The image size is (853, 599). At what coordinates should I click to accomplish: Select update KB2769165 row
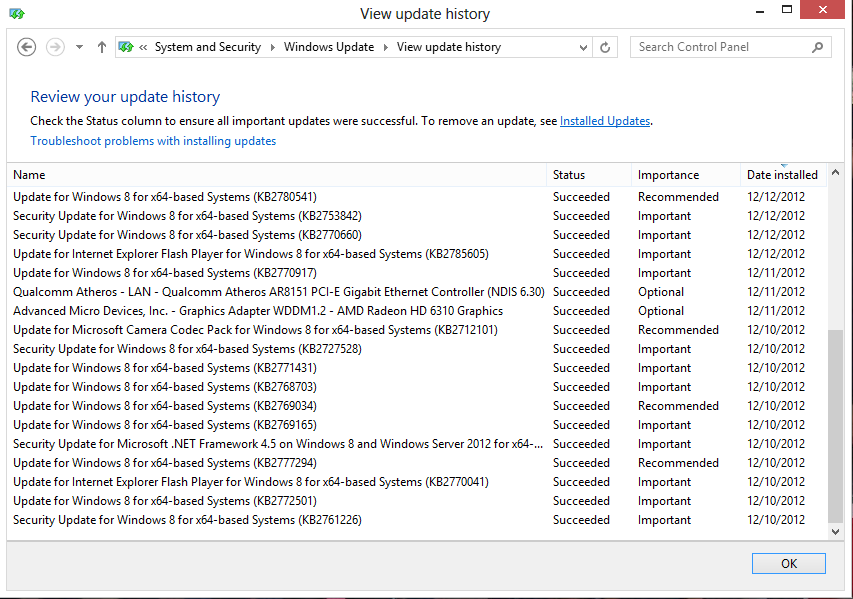point(417,425)
